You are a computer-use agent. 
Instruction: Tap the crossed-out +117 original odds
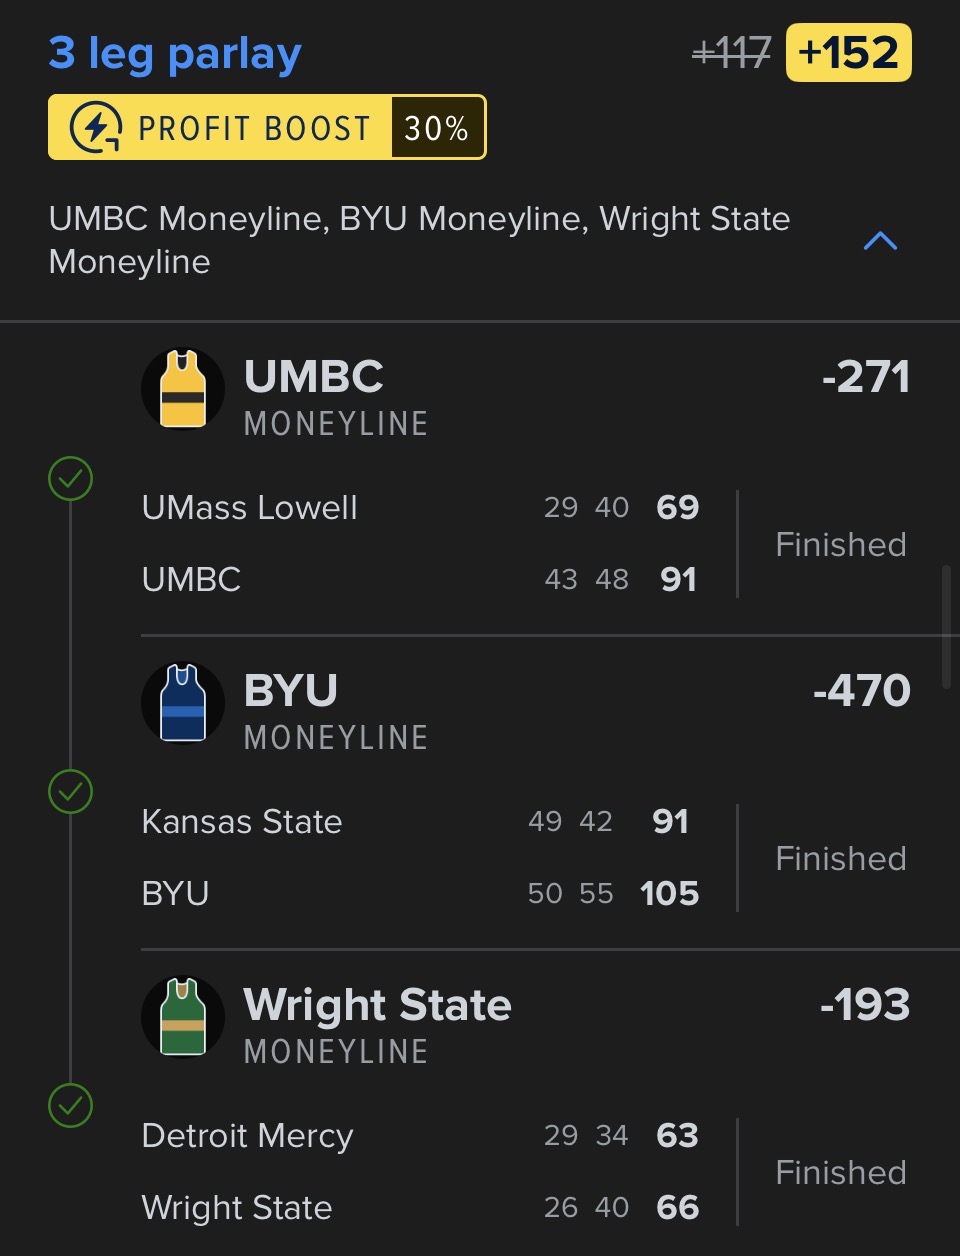pos(731,53)
